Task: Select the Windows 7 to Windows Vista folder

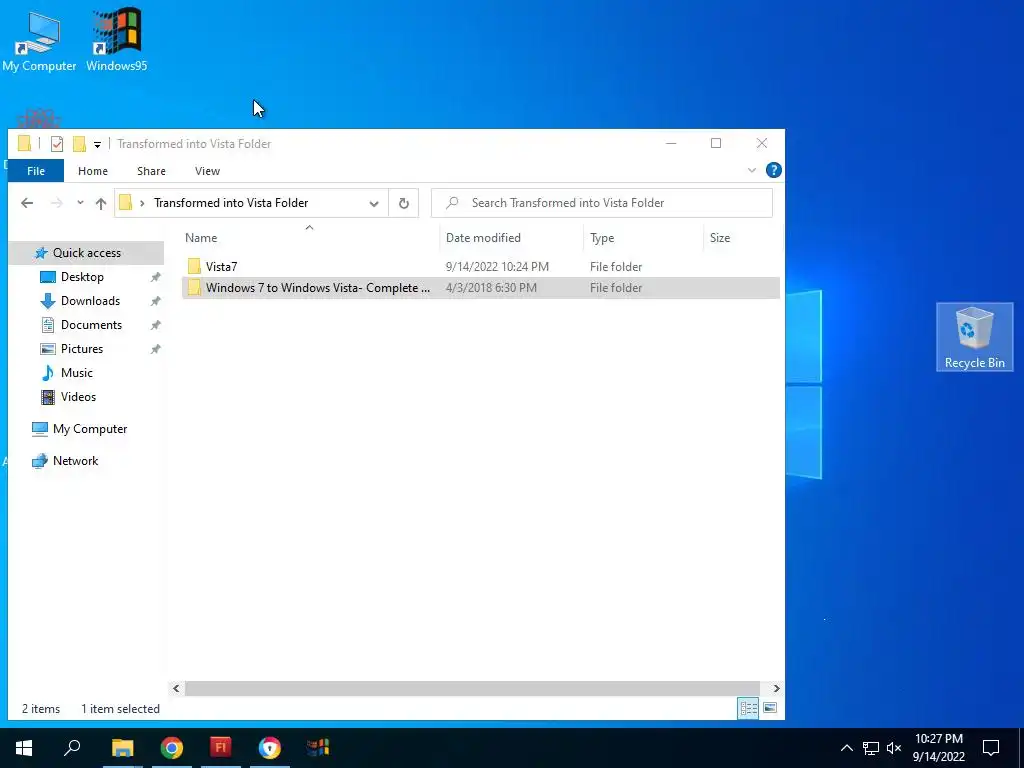Action: click(x=481, y=288)
